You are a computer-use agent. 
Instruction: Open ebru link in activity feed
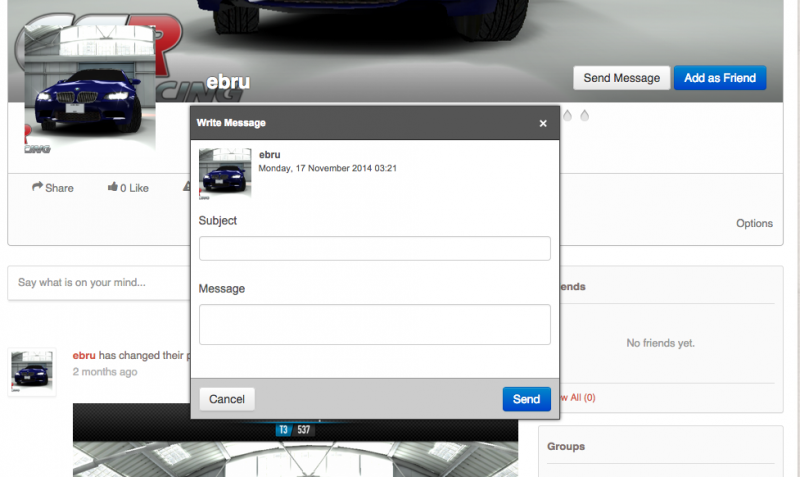tap(84, 356)
